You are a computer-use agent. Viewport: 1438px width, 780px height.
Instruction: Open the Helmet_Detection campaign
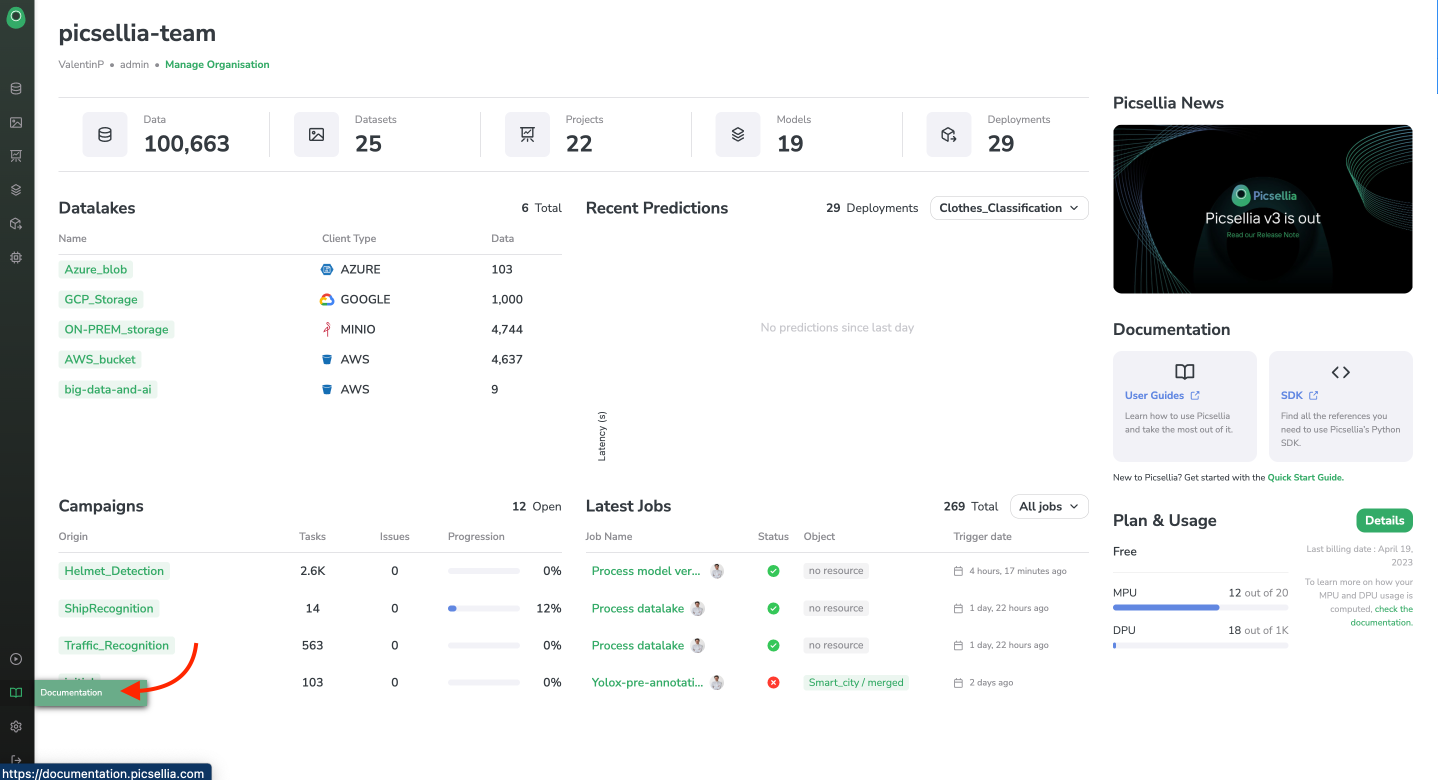coord(114,571)
